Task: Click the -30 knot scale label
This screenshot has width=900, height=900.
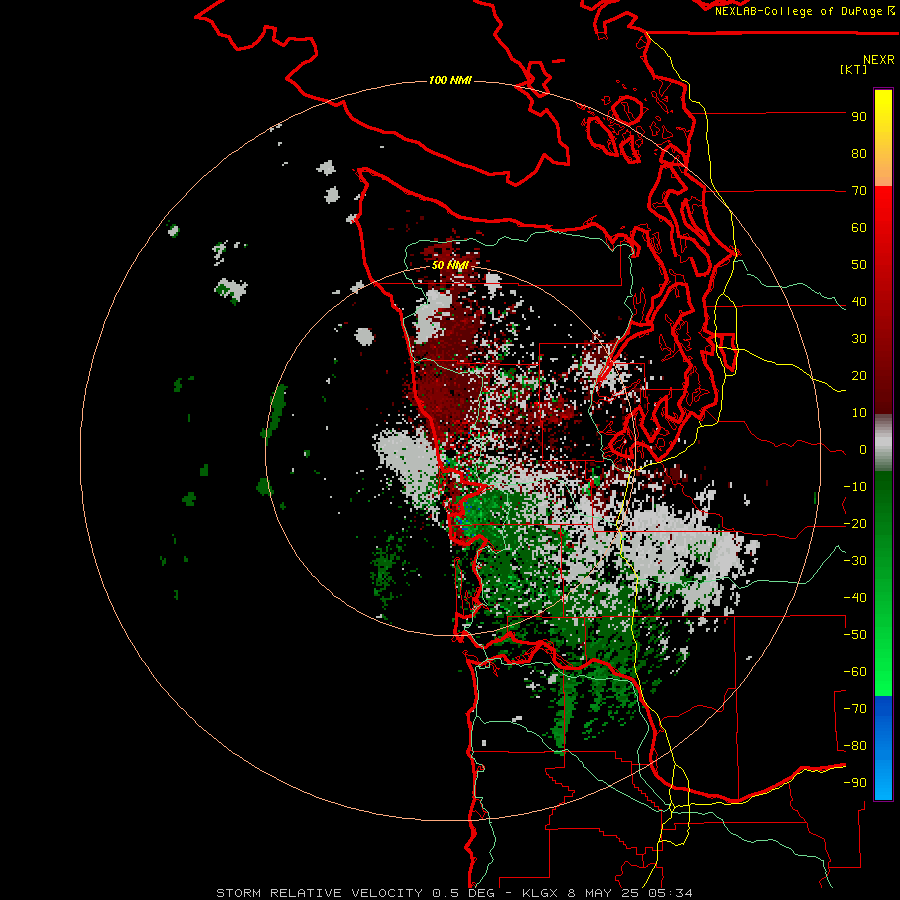Action: pyautogui.click(x=855, y=561)
